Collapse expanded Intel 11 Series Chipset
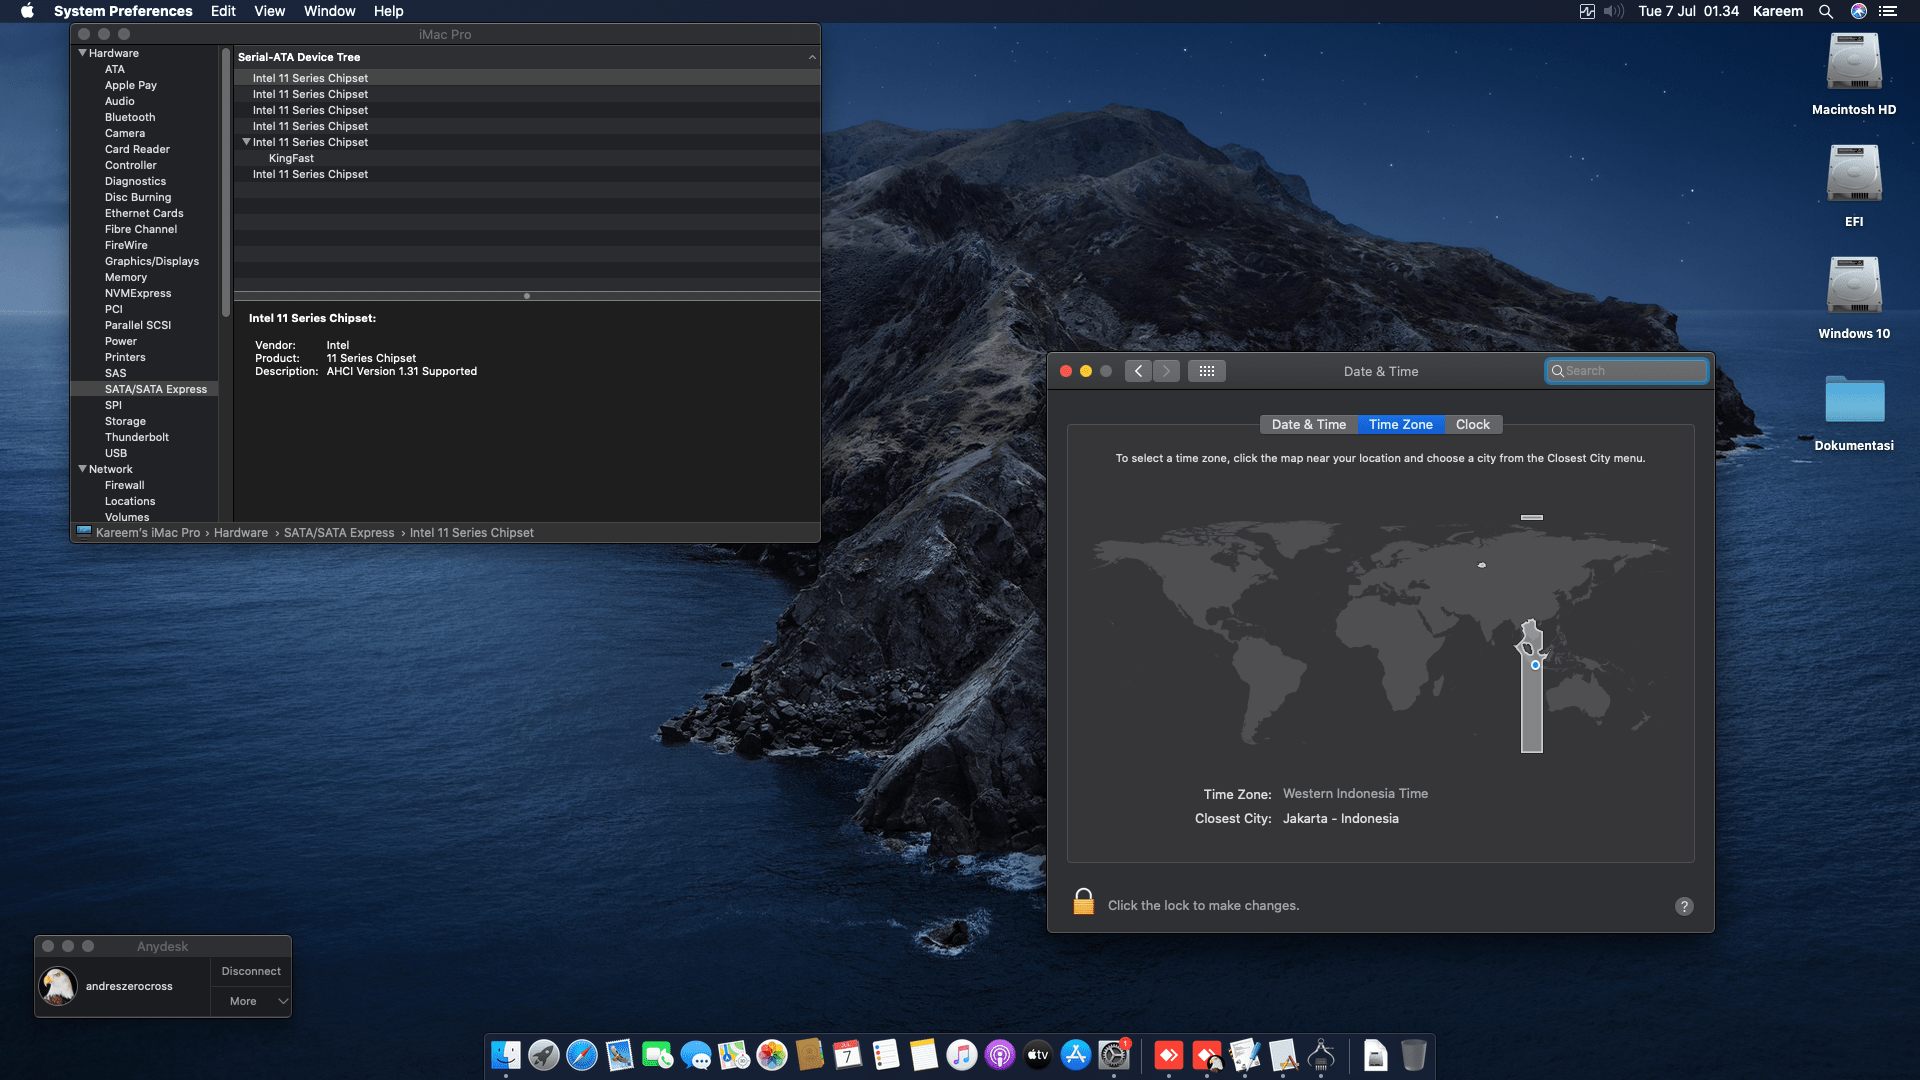1920x1080 pixels. [x=246, y=142]
